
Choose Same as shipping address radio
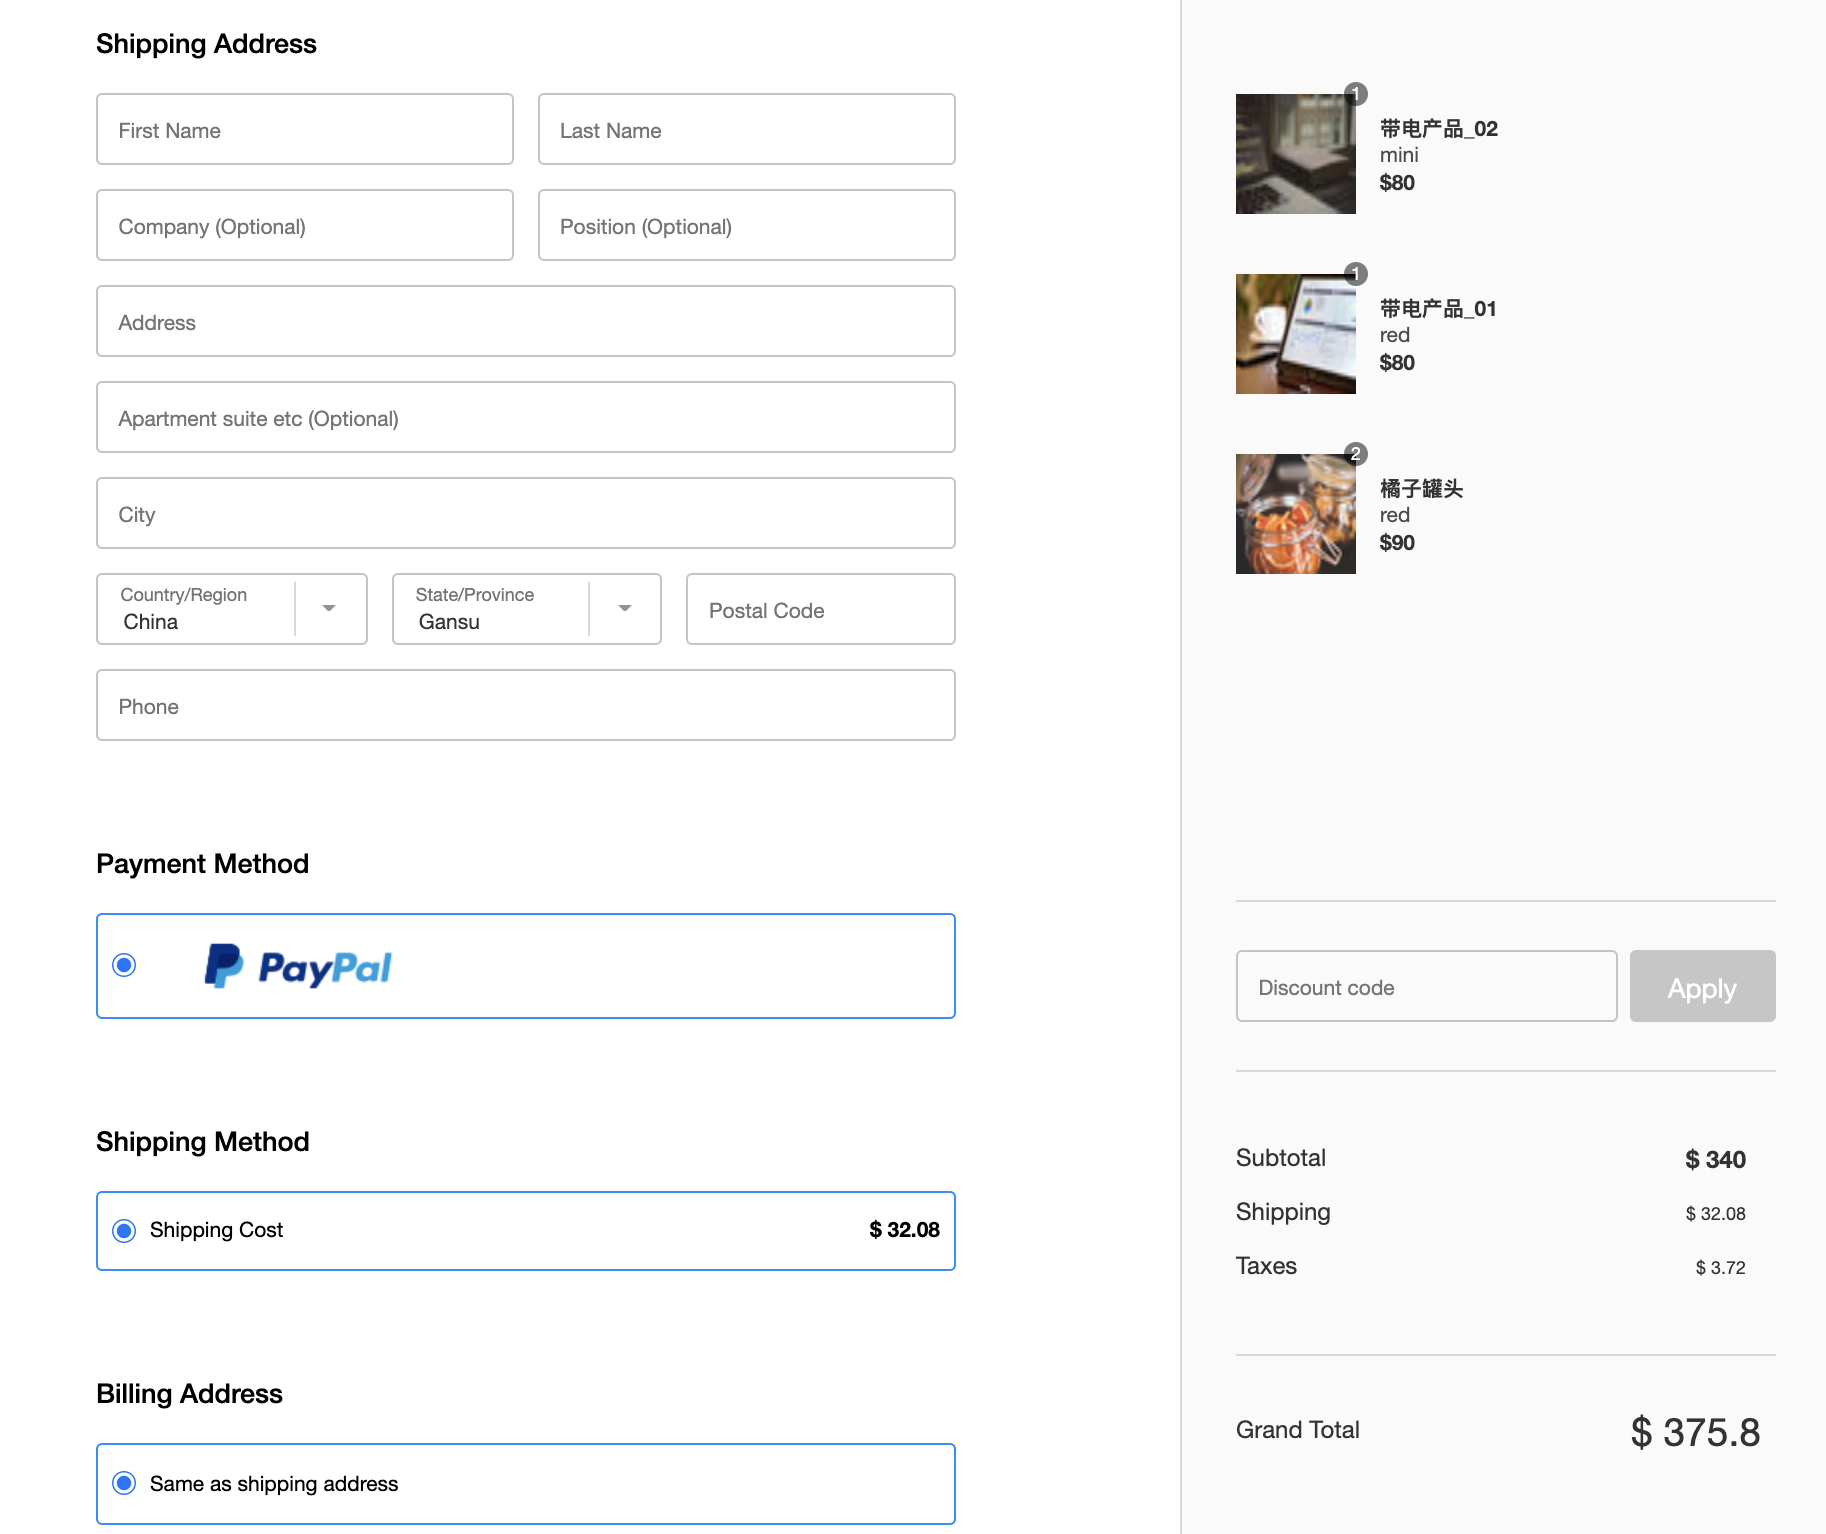[125, 1483]
